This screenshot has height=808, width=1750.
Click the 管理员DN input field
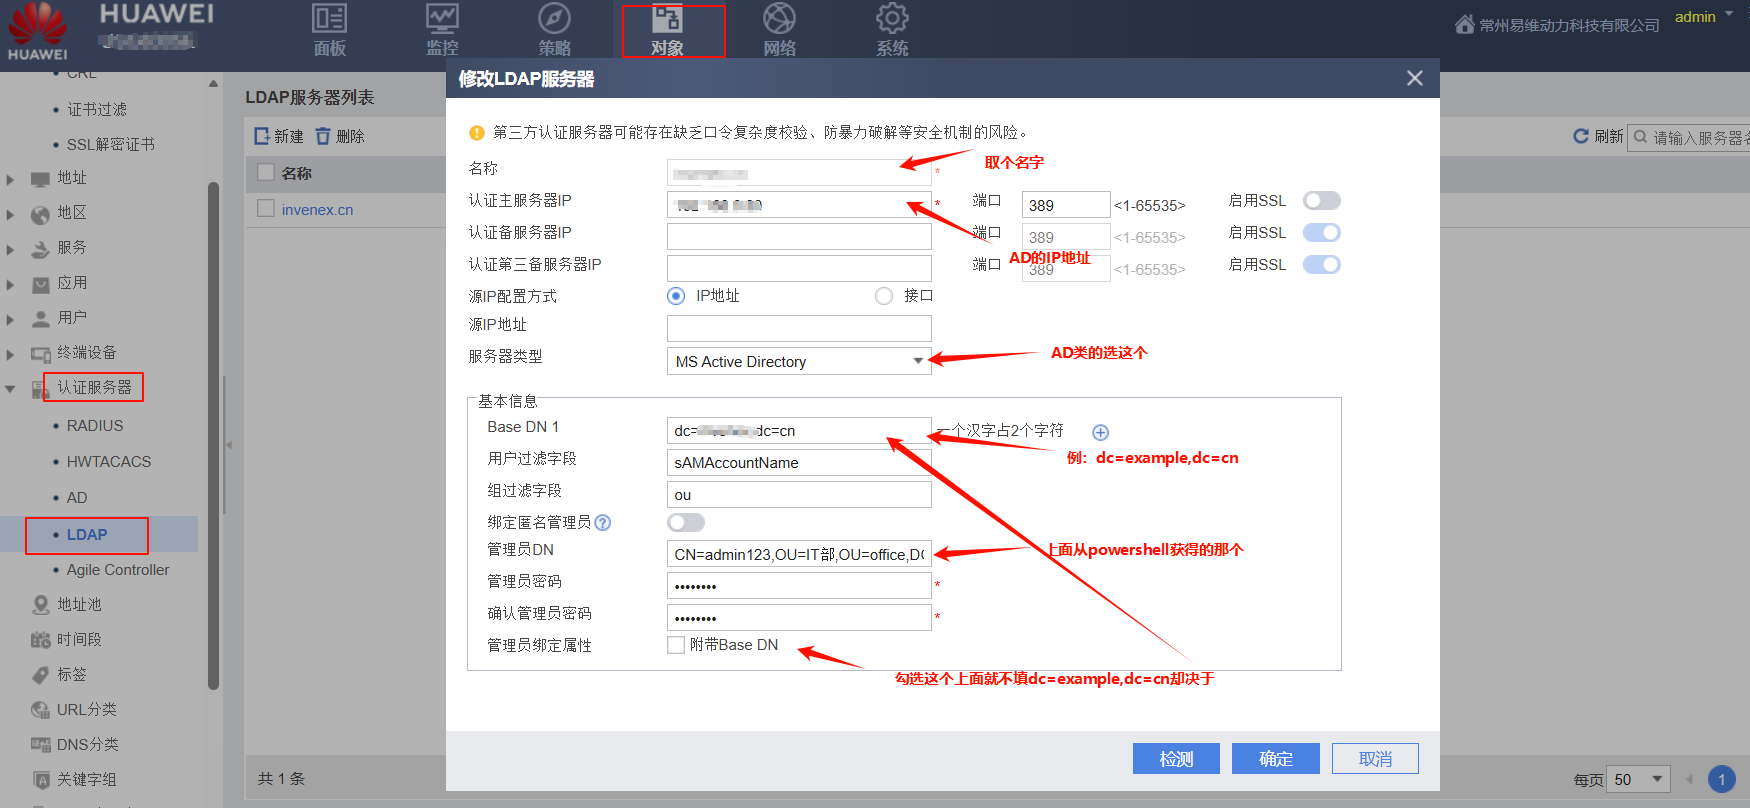798,554
